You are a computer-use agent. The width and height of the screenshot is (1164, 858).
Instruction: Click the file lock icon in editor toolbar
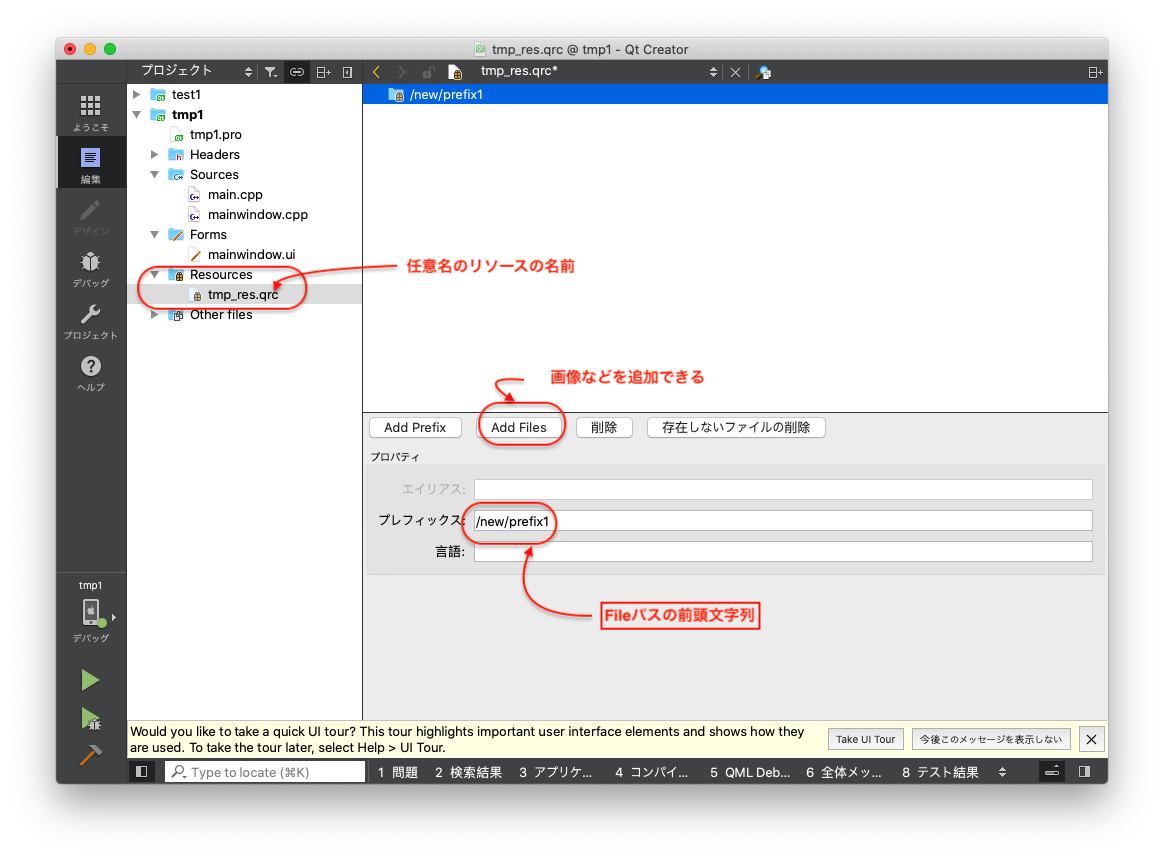[428, 72]
